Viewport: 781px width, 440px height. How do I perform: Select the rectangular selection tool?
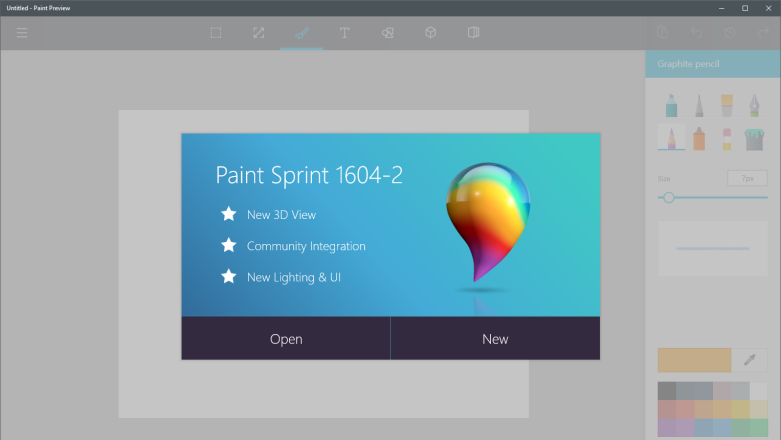tap(215, 33)
